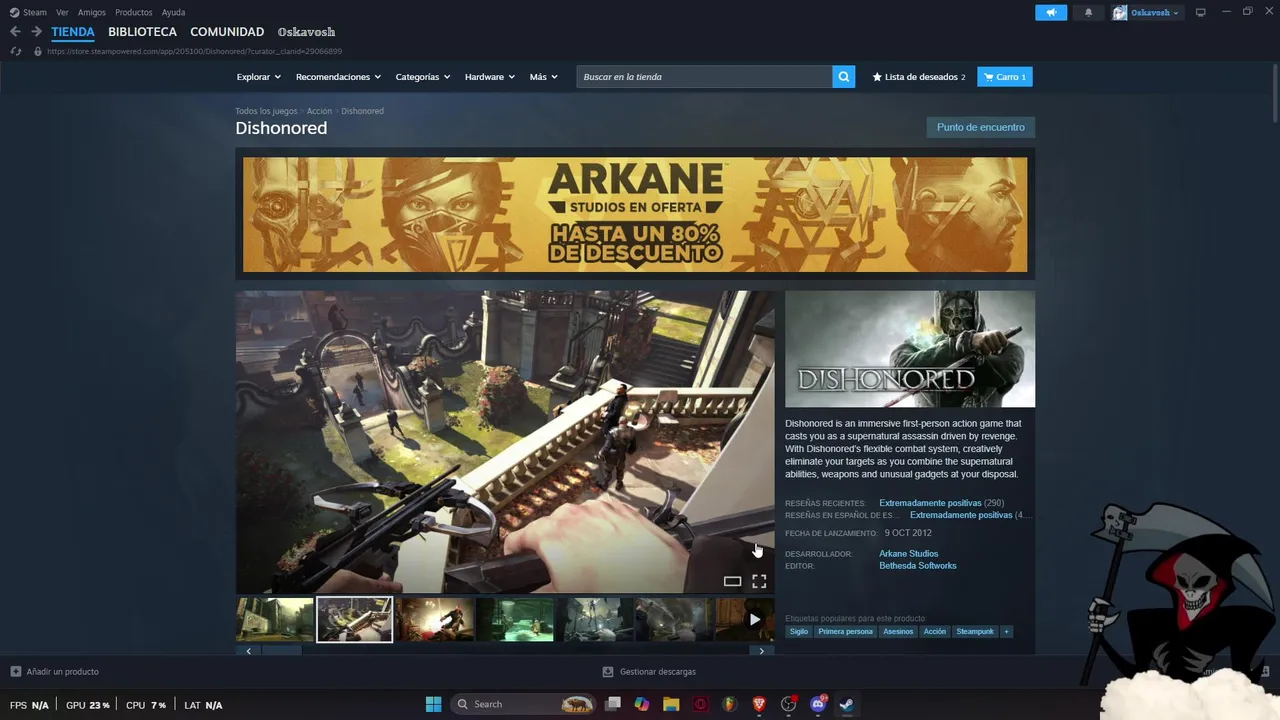
Task: Expand the Hardware dropdown
Action: point(489,77)
